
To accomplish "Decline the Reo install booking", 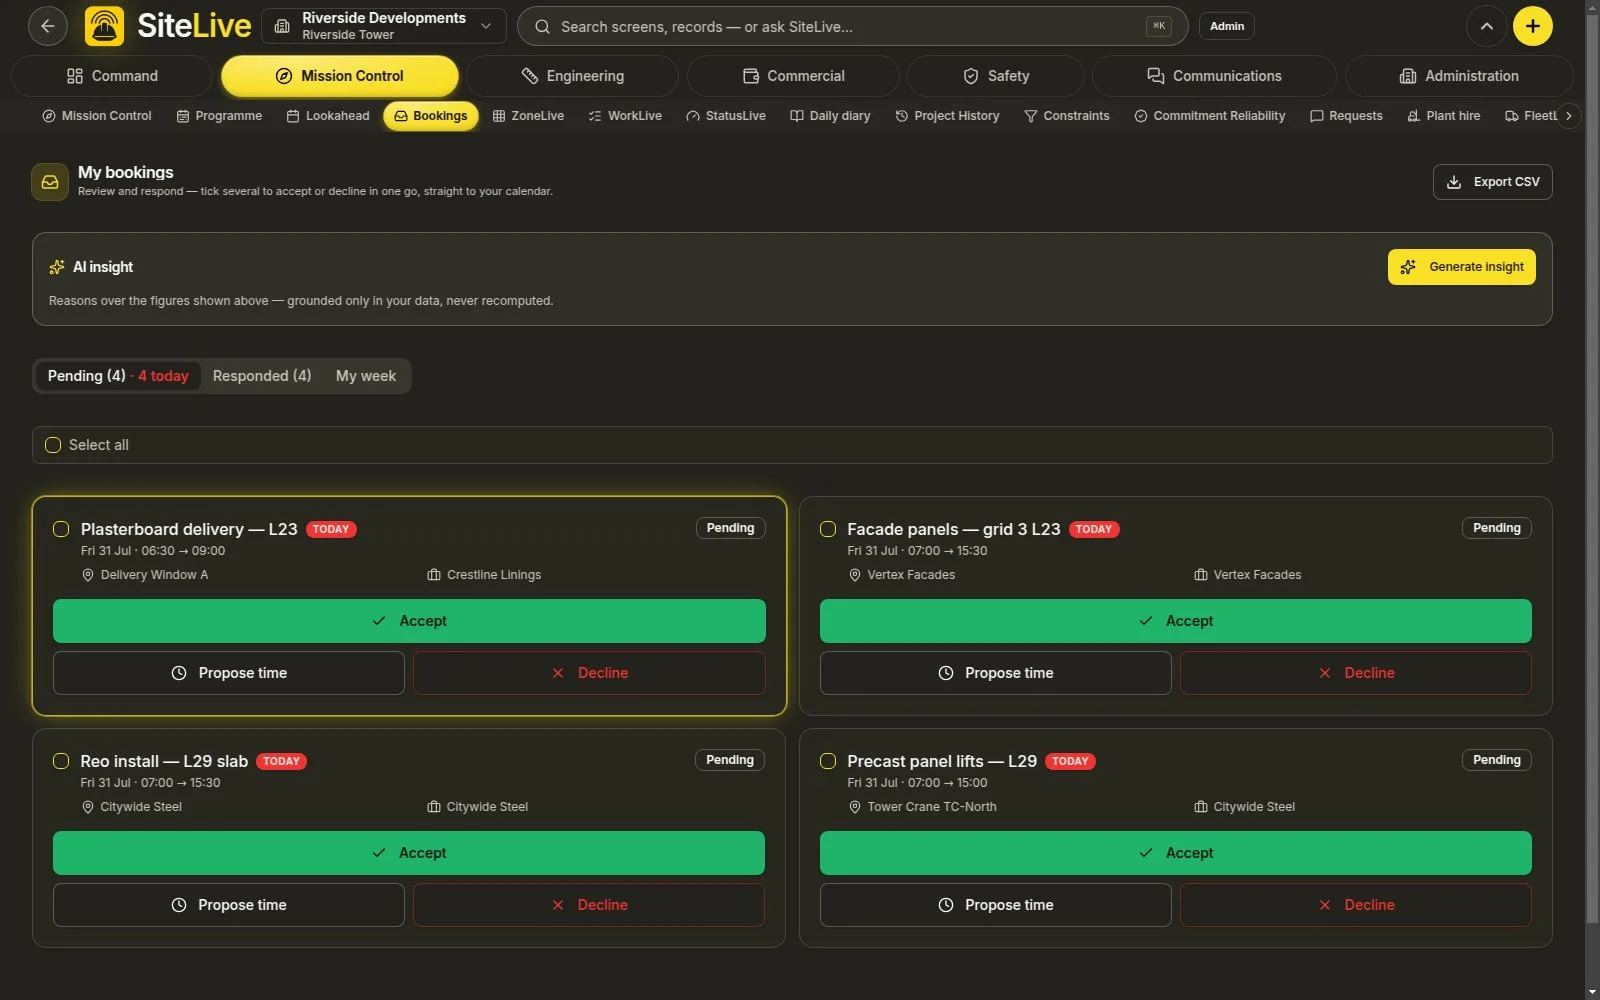I will [x=589, y=905].
